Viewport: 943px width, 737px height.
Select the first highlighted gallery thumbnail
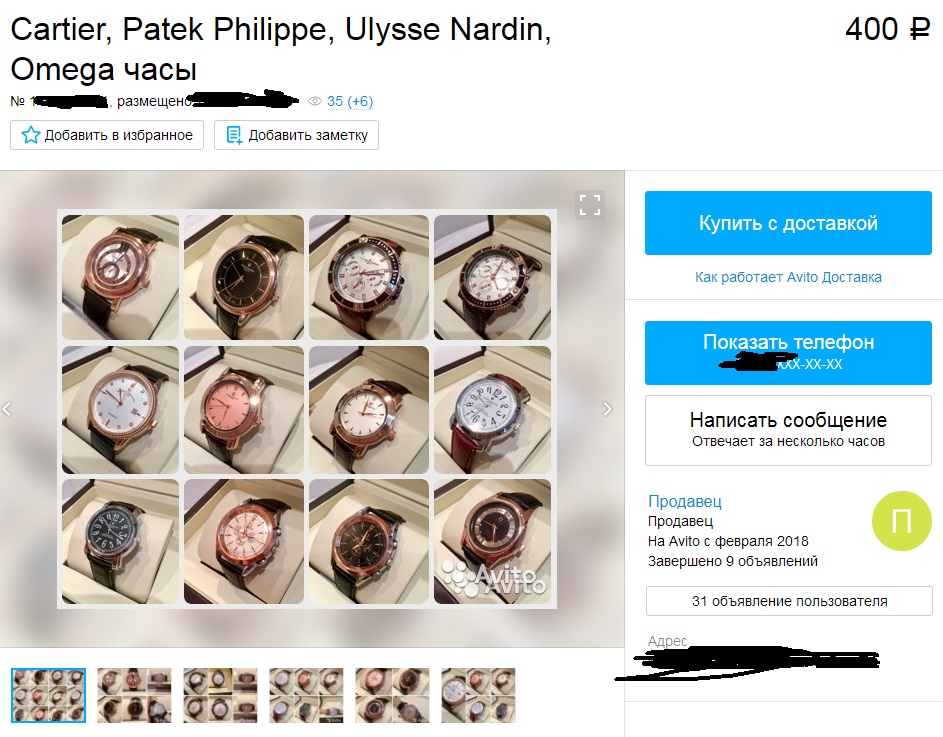point(49,695)
